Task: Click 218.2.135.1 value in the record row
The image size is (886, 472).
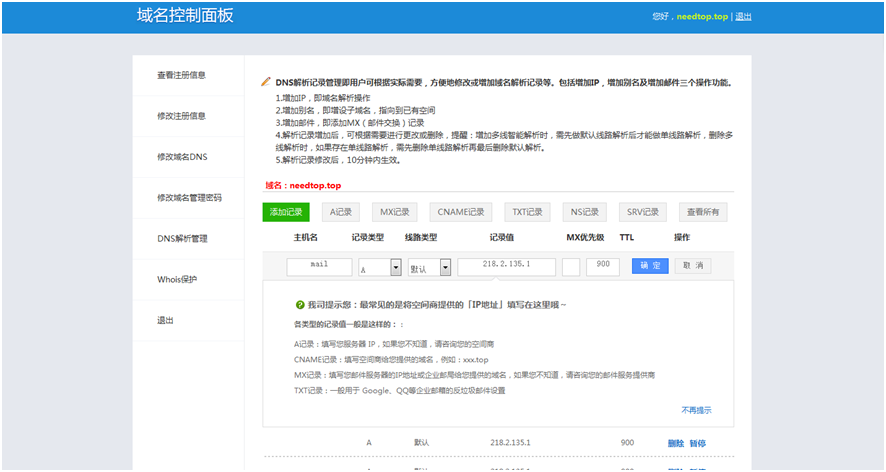Action: point(510,443)
